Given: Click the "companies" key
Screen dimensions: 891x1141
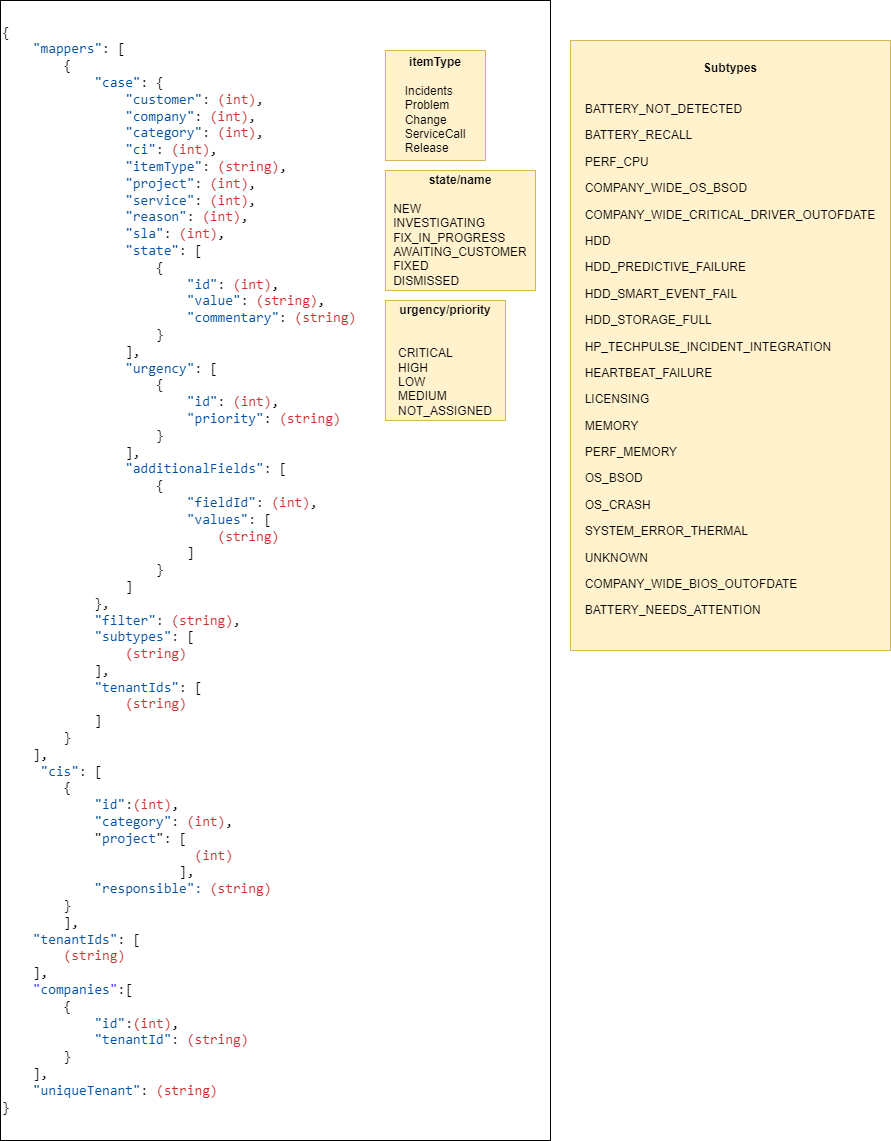Looking at the screenshot, I should [75, 990].
